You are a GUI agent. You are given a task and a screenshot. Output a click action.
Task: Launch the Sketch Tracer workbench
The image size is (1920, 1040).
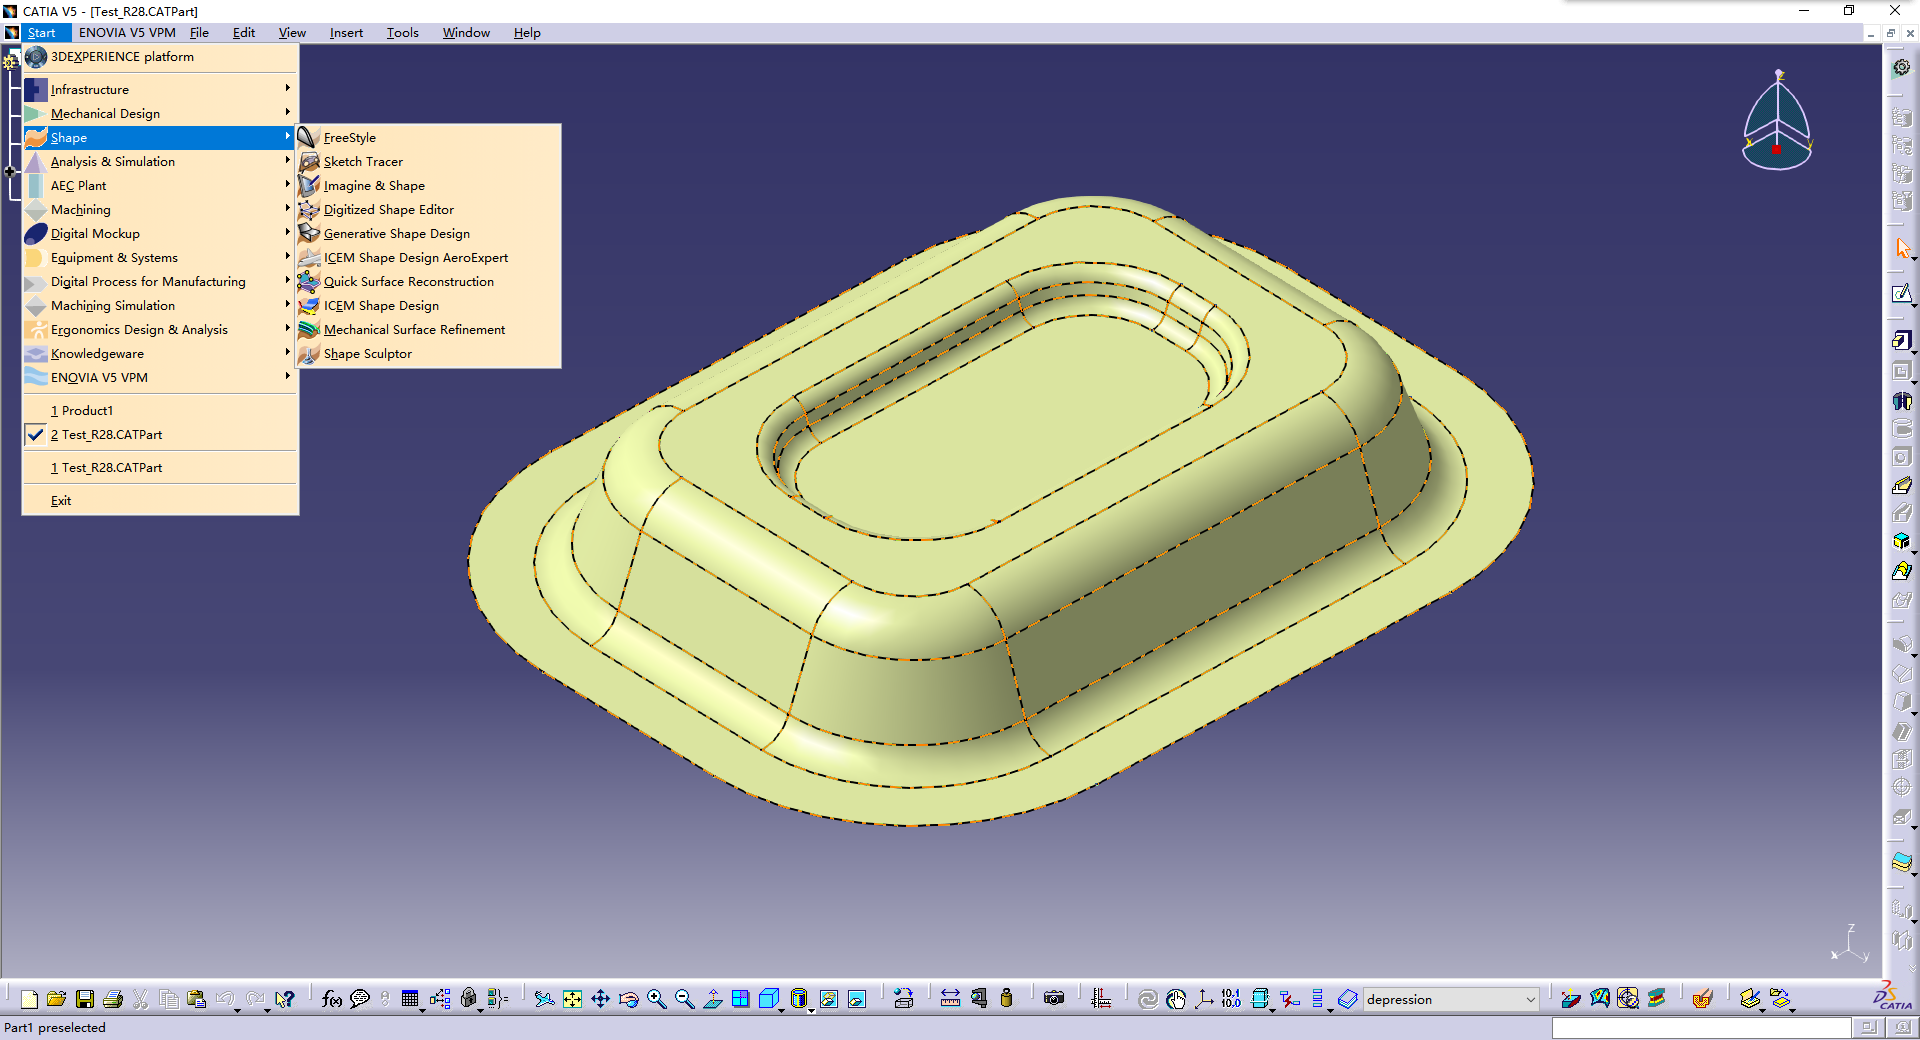(x=428, y=162)
